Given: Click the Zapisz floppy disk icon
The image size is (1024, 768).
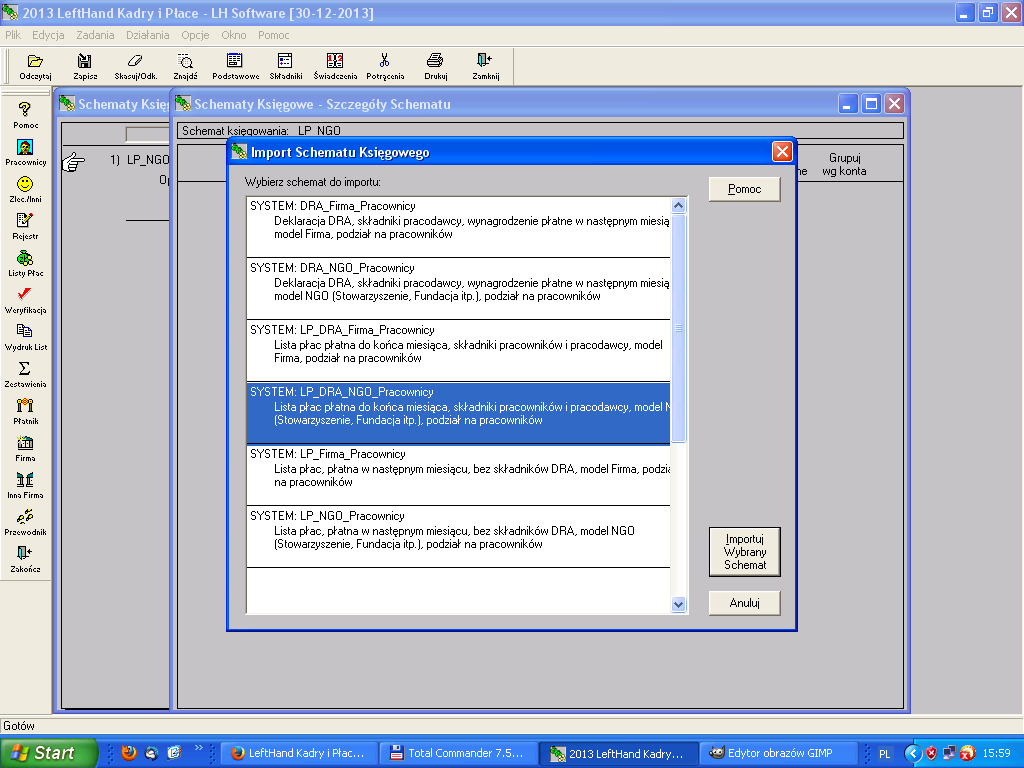Looking at the screenshot, I should (x=85, y=67).
